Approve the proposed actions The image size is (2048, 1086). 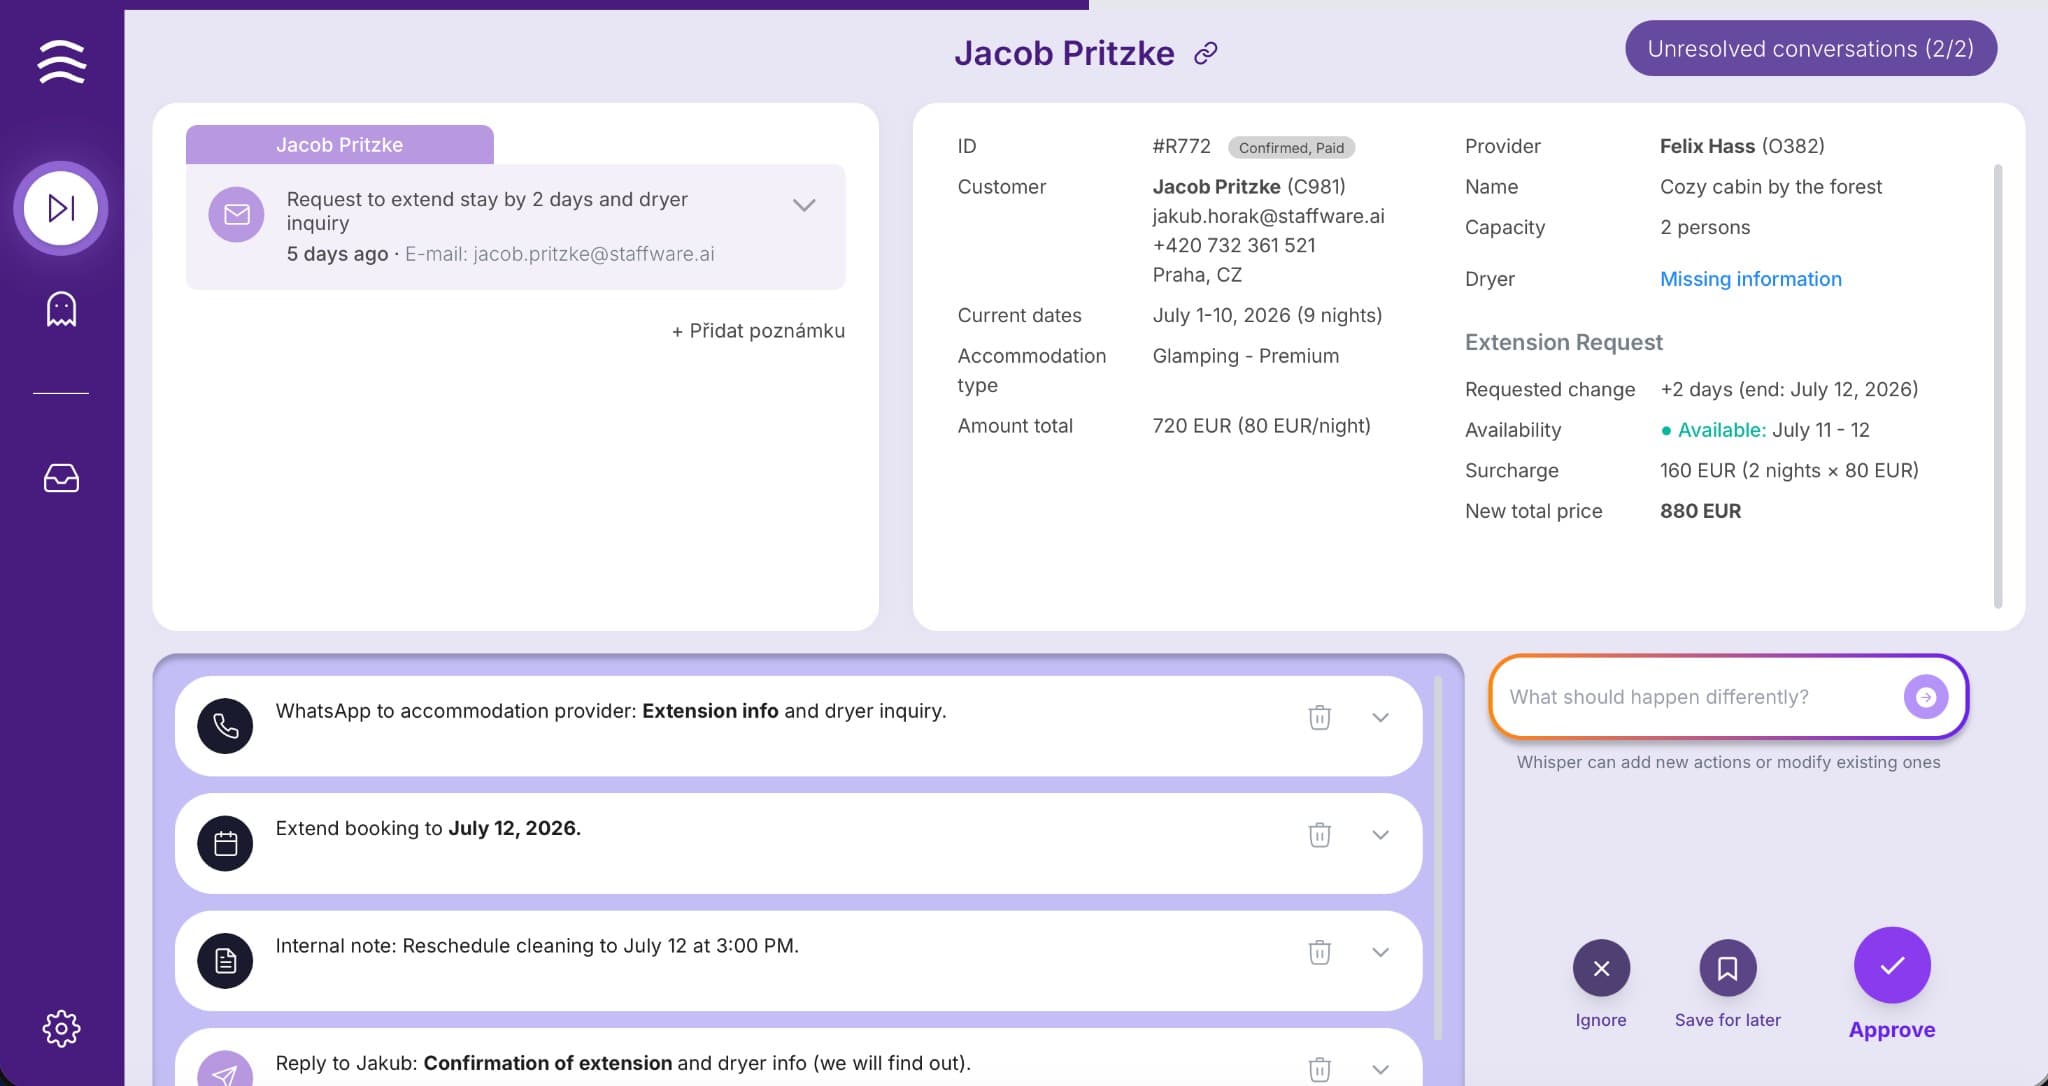coord(1890,965)
